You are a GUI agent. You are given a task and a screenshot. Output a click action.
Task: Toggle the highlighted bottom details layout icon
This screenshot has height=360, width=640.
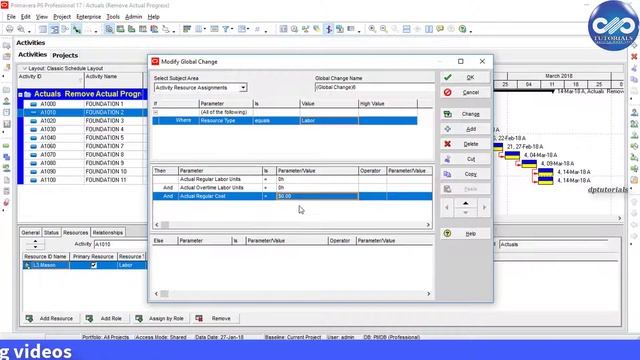click(109, 29)
